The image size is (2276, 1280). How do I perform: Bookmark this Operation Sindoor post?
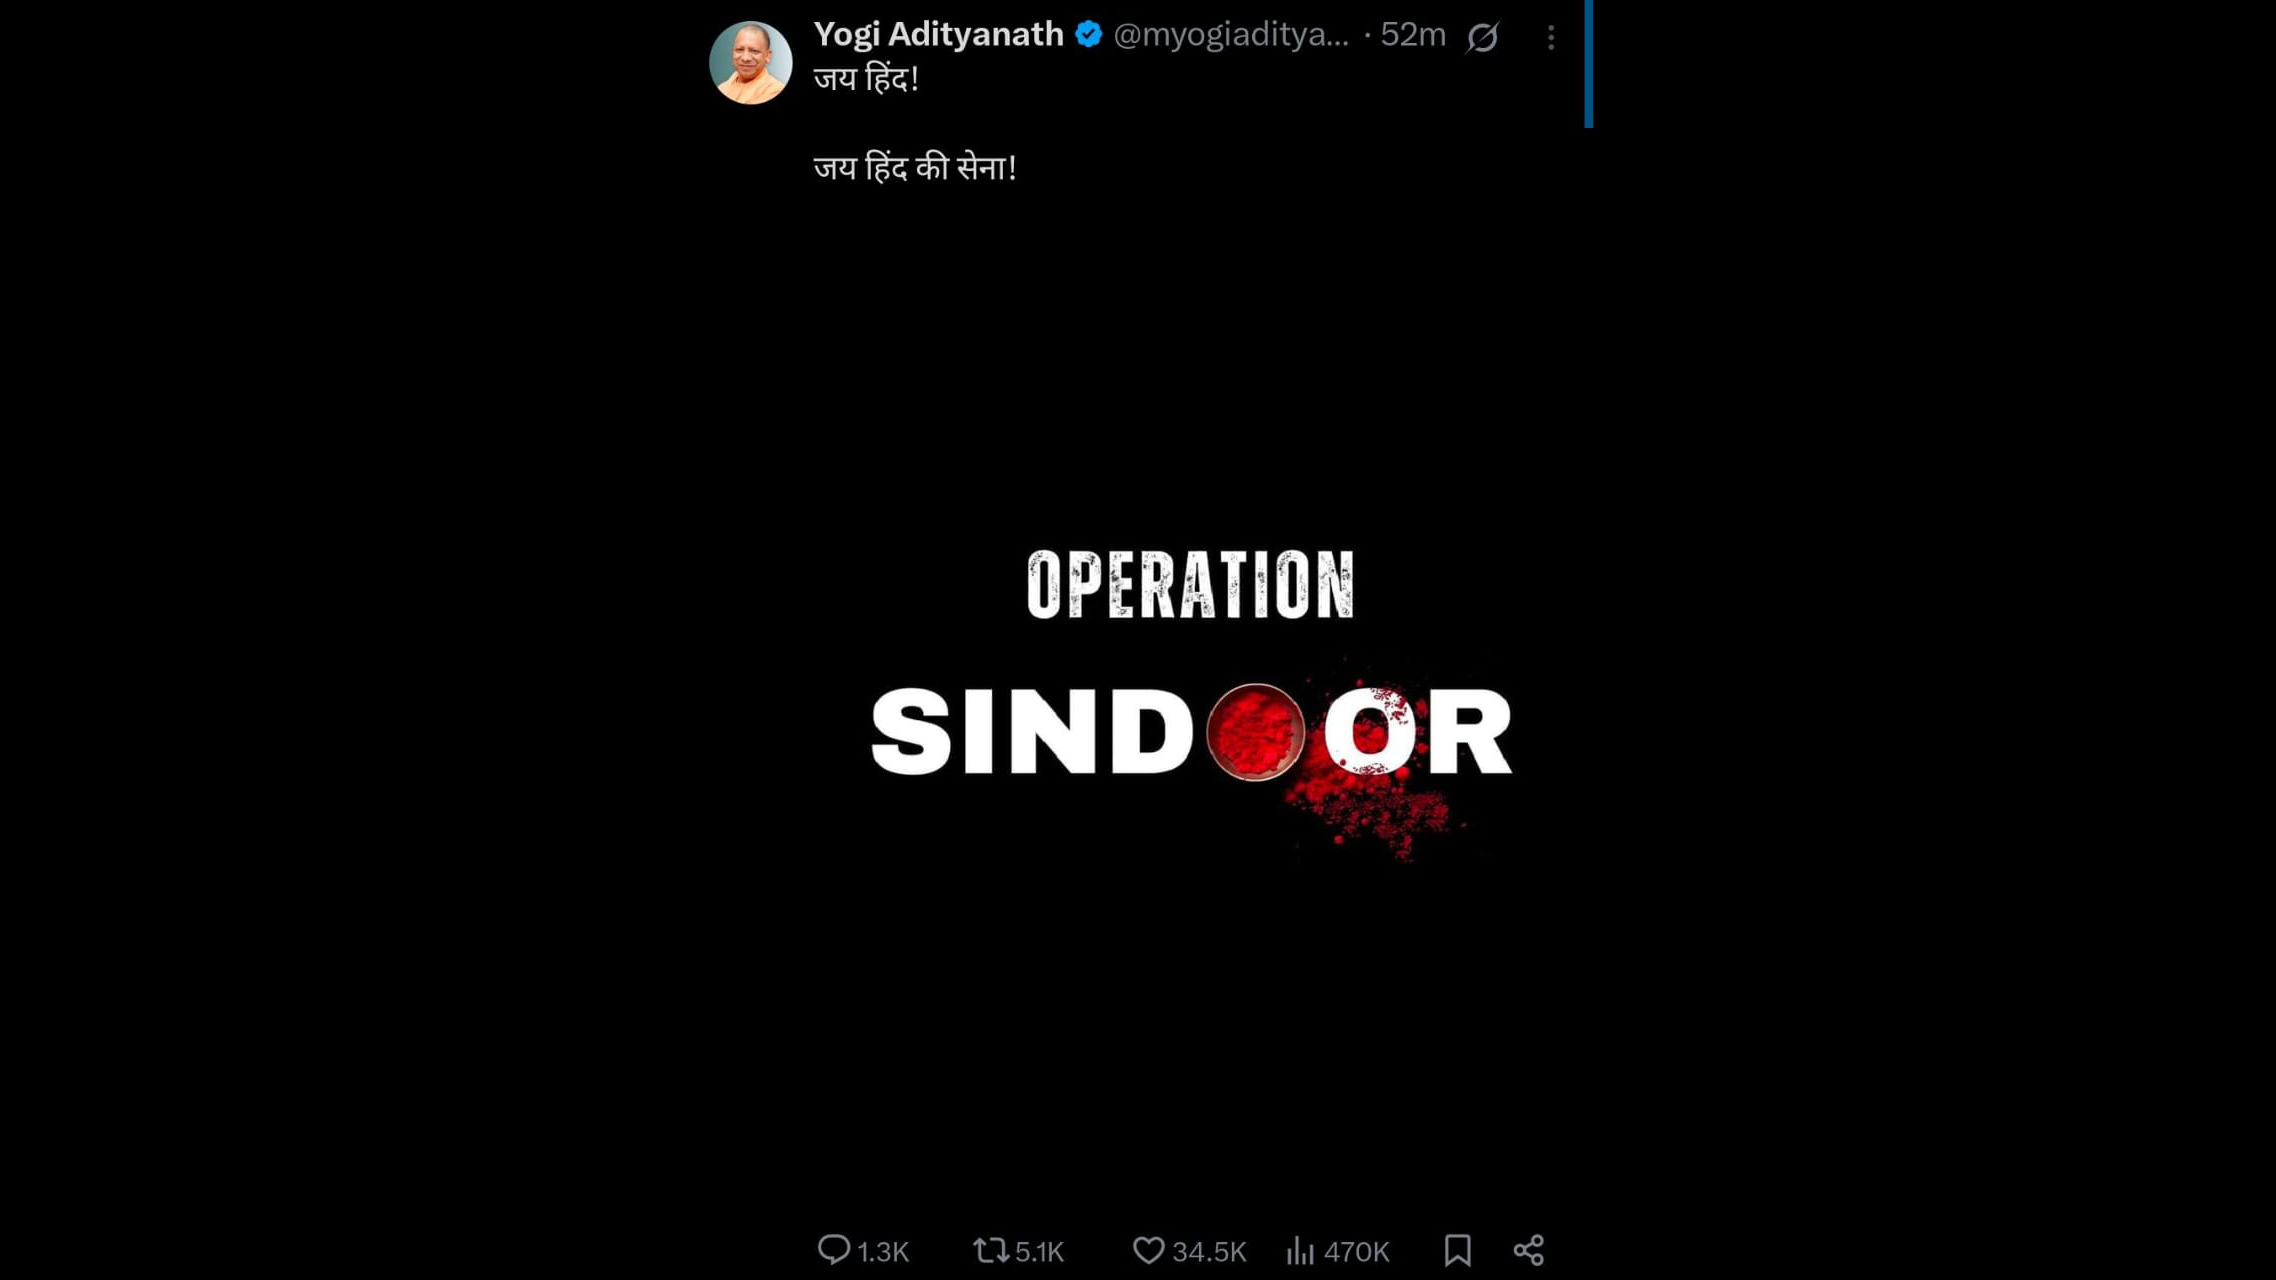coord(1457,1250)
